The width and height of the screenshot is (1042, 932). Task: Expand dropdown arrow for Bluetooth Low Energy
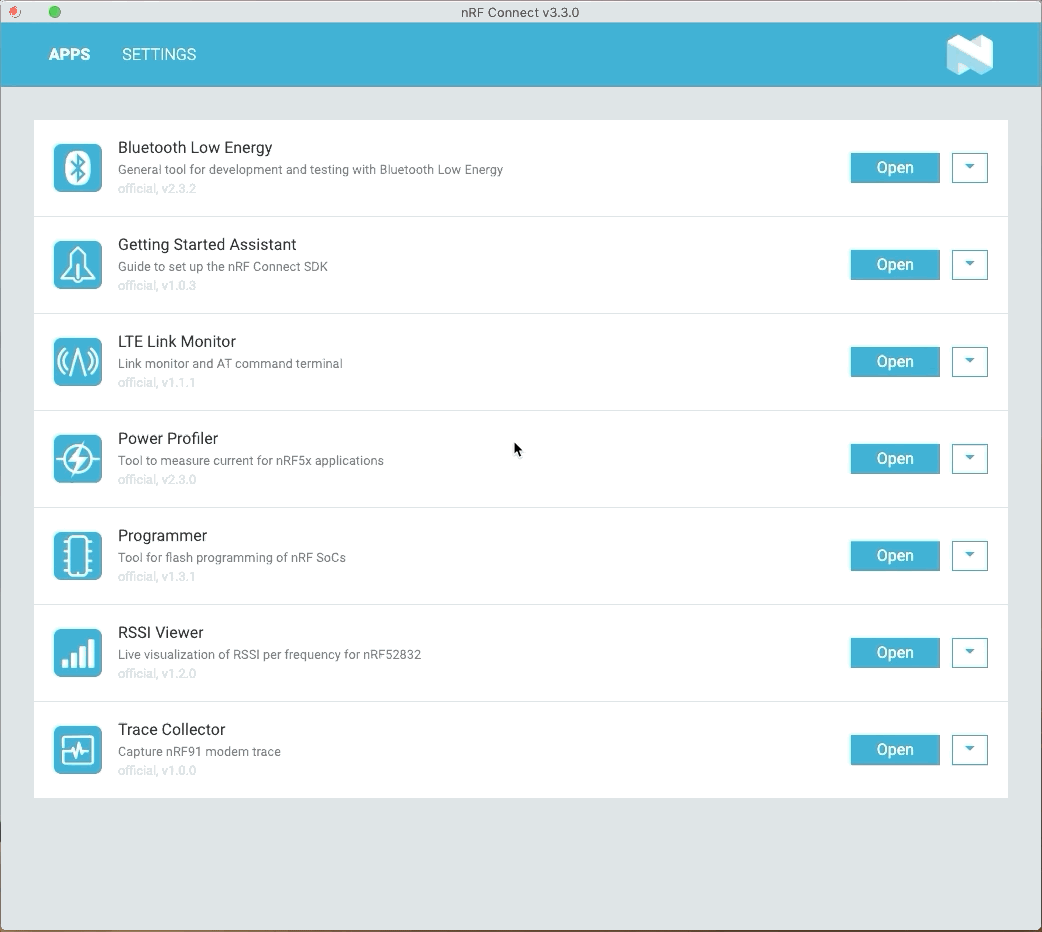(970, 168)
